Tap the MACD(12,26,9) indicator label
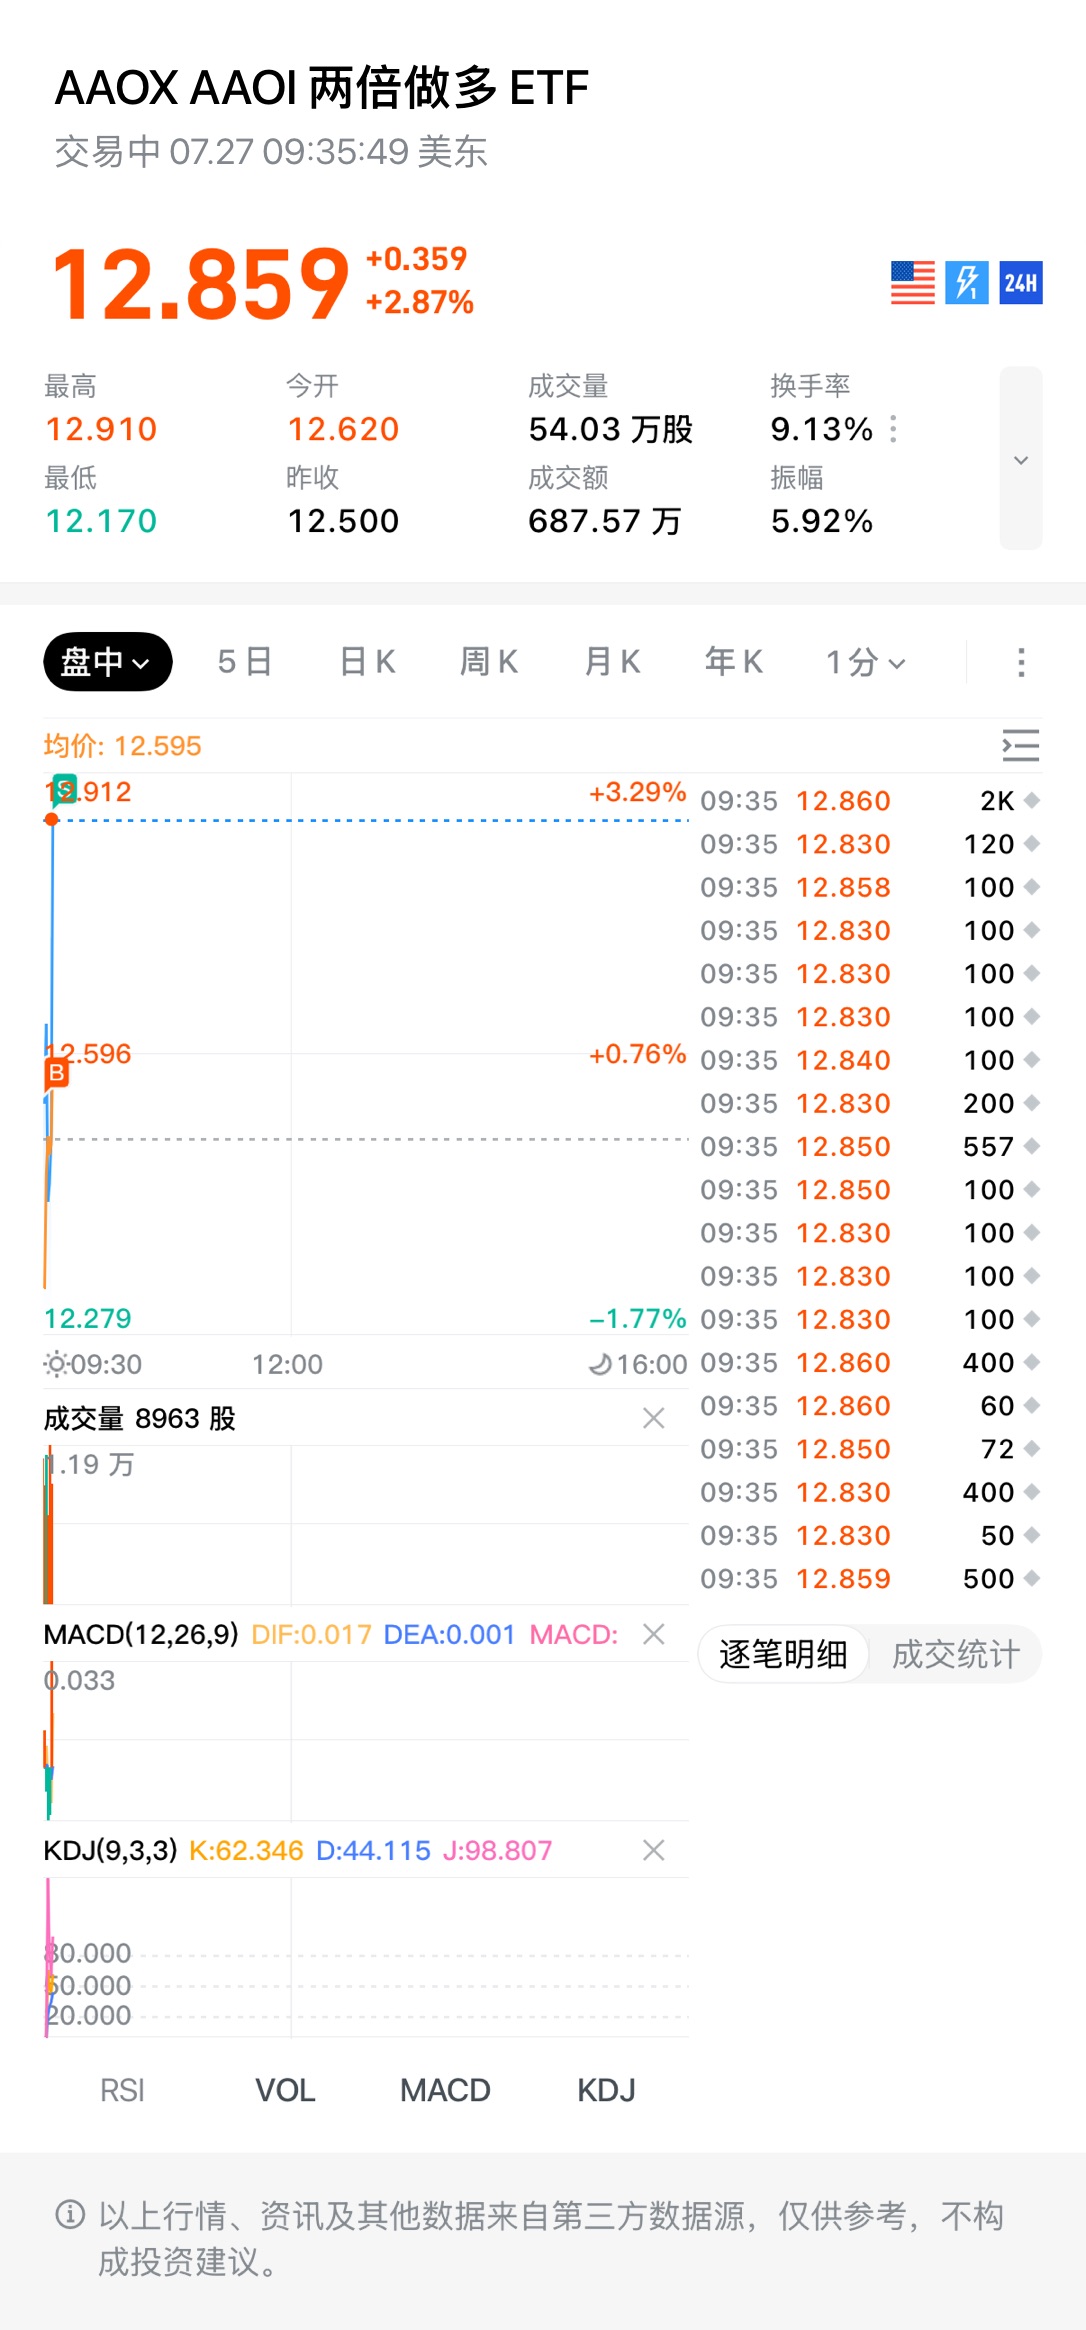This screenshot has height=2330, width=1086. click(x=141, y=1634)
